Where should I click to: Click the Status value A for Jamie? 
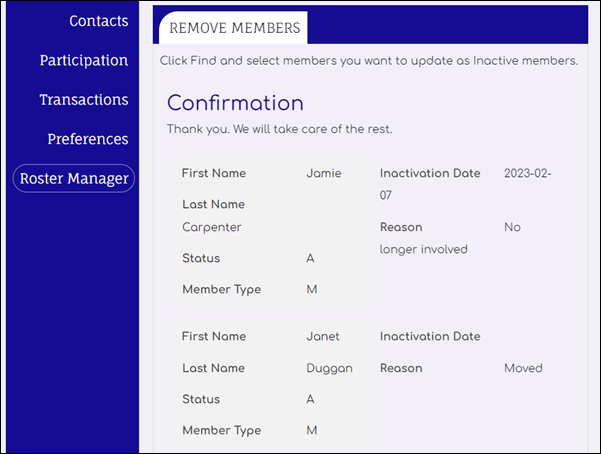311,258
